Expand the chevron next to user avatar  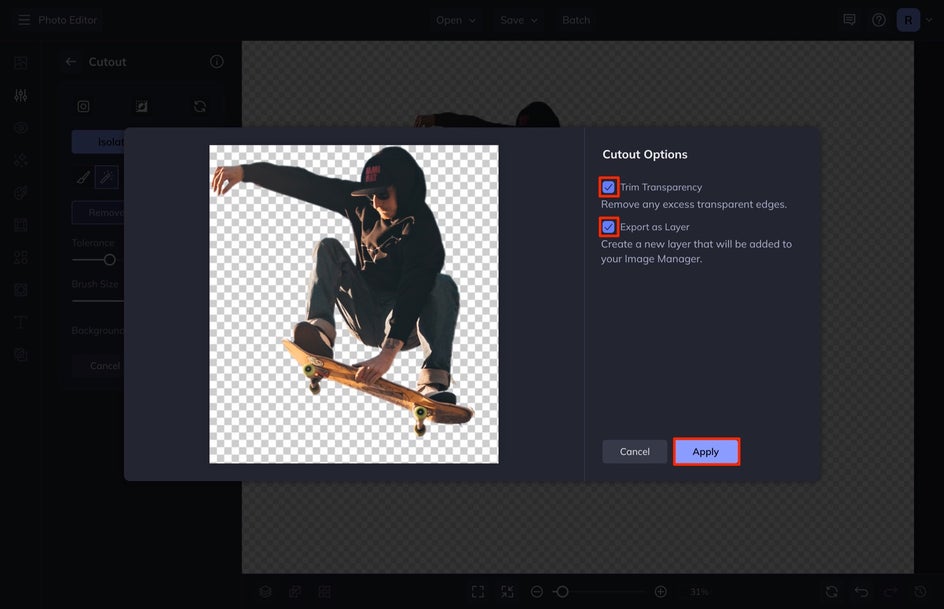(x=929, y=20)
